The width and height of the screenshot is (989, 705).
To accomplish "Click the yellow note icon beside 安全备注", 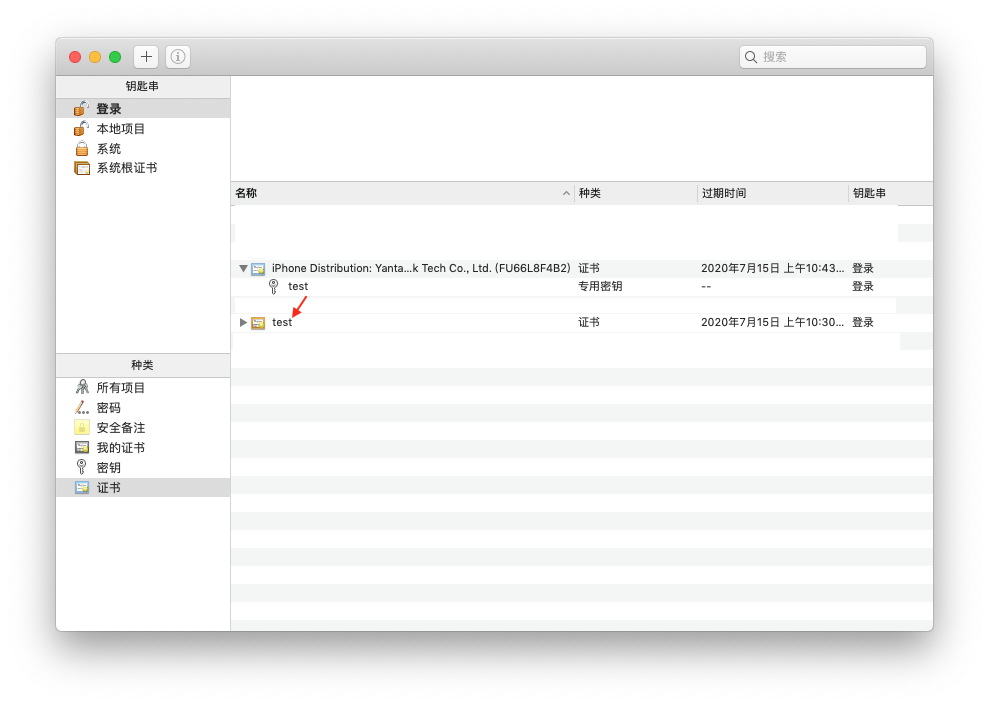I will click(x=82, y=427).
